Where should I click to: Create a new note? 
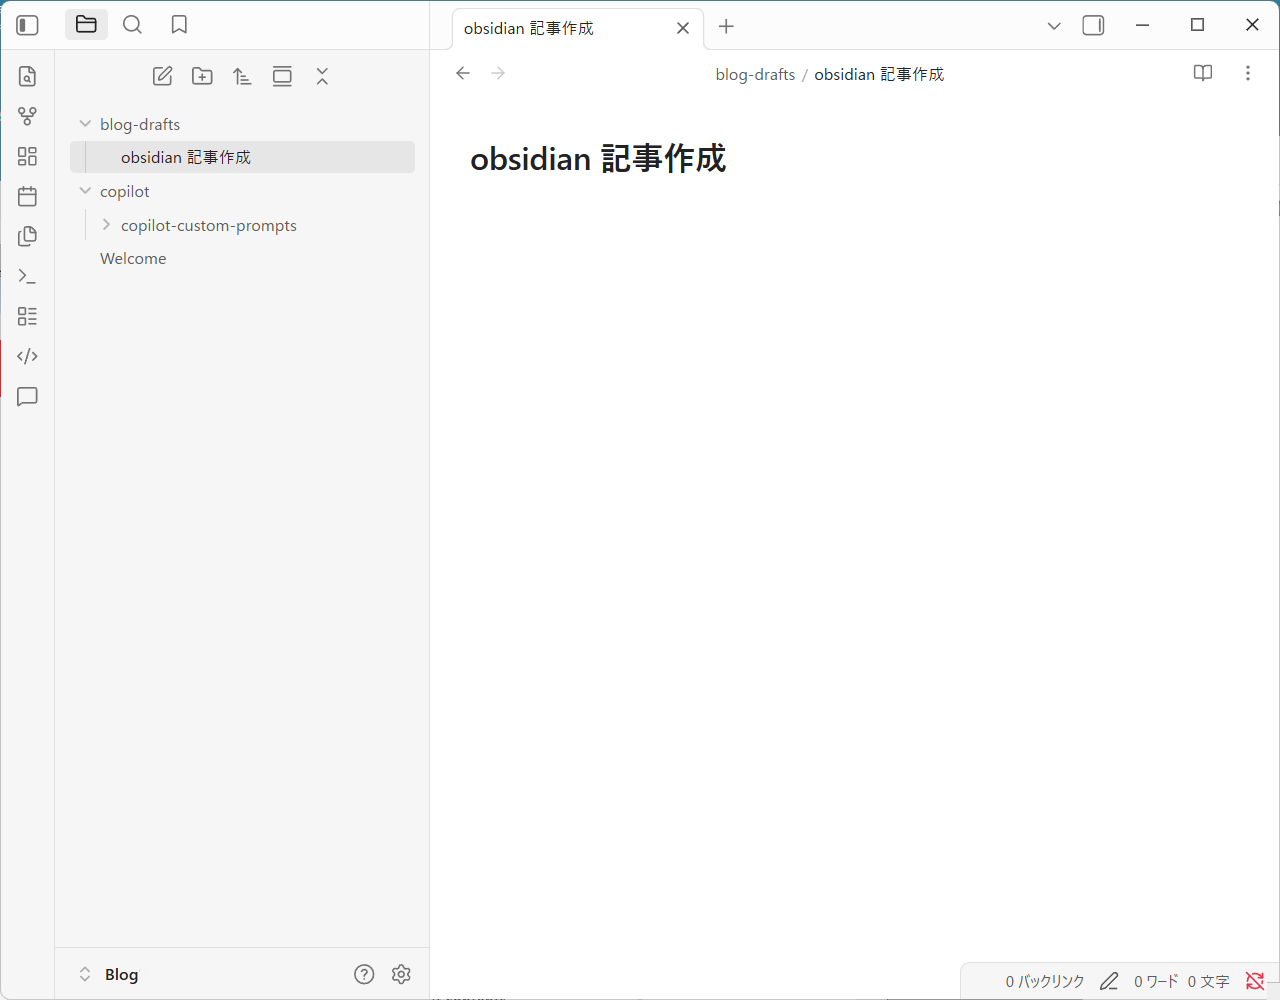pos(162,75)
